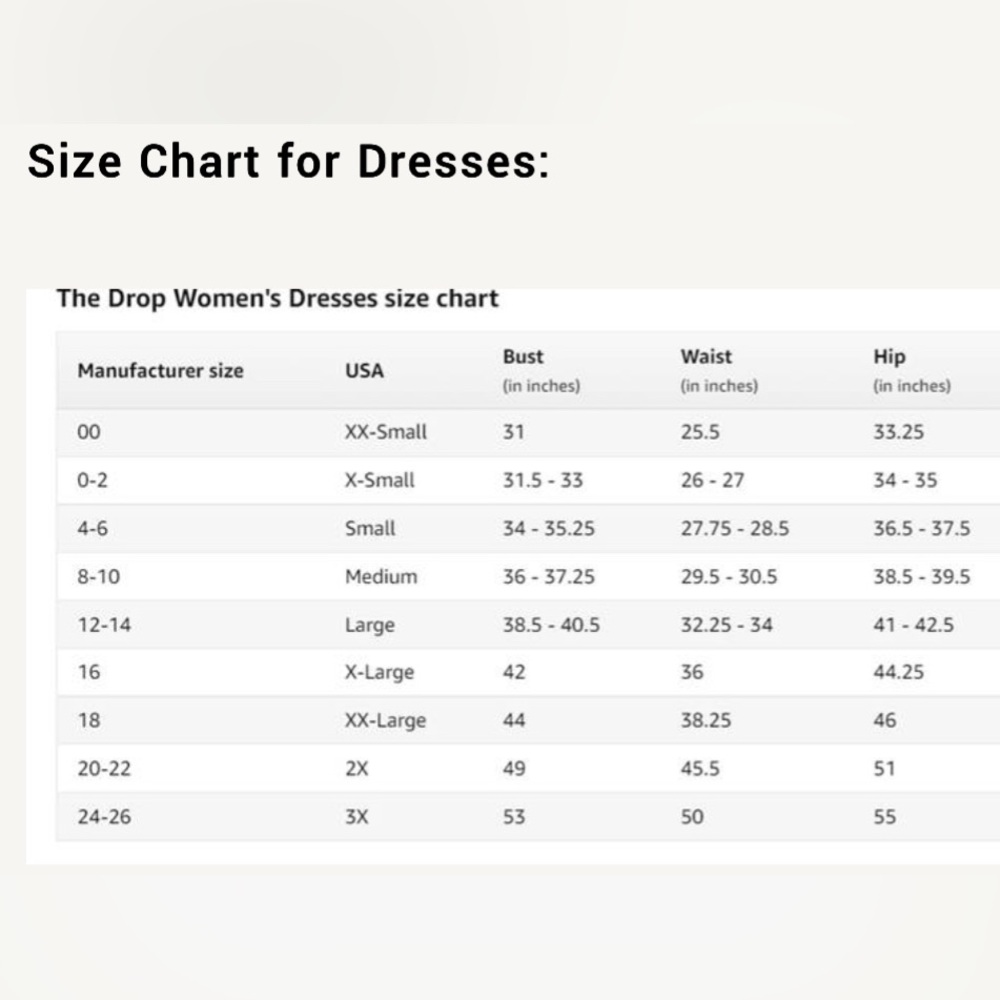1000x1000 pixels.
Task: Click the 'Medium' size cell
Action: (x=381, y=577)
